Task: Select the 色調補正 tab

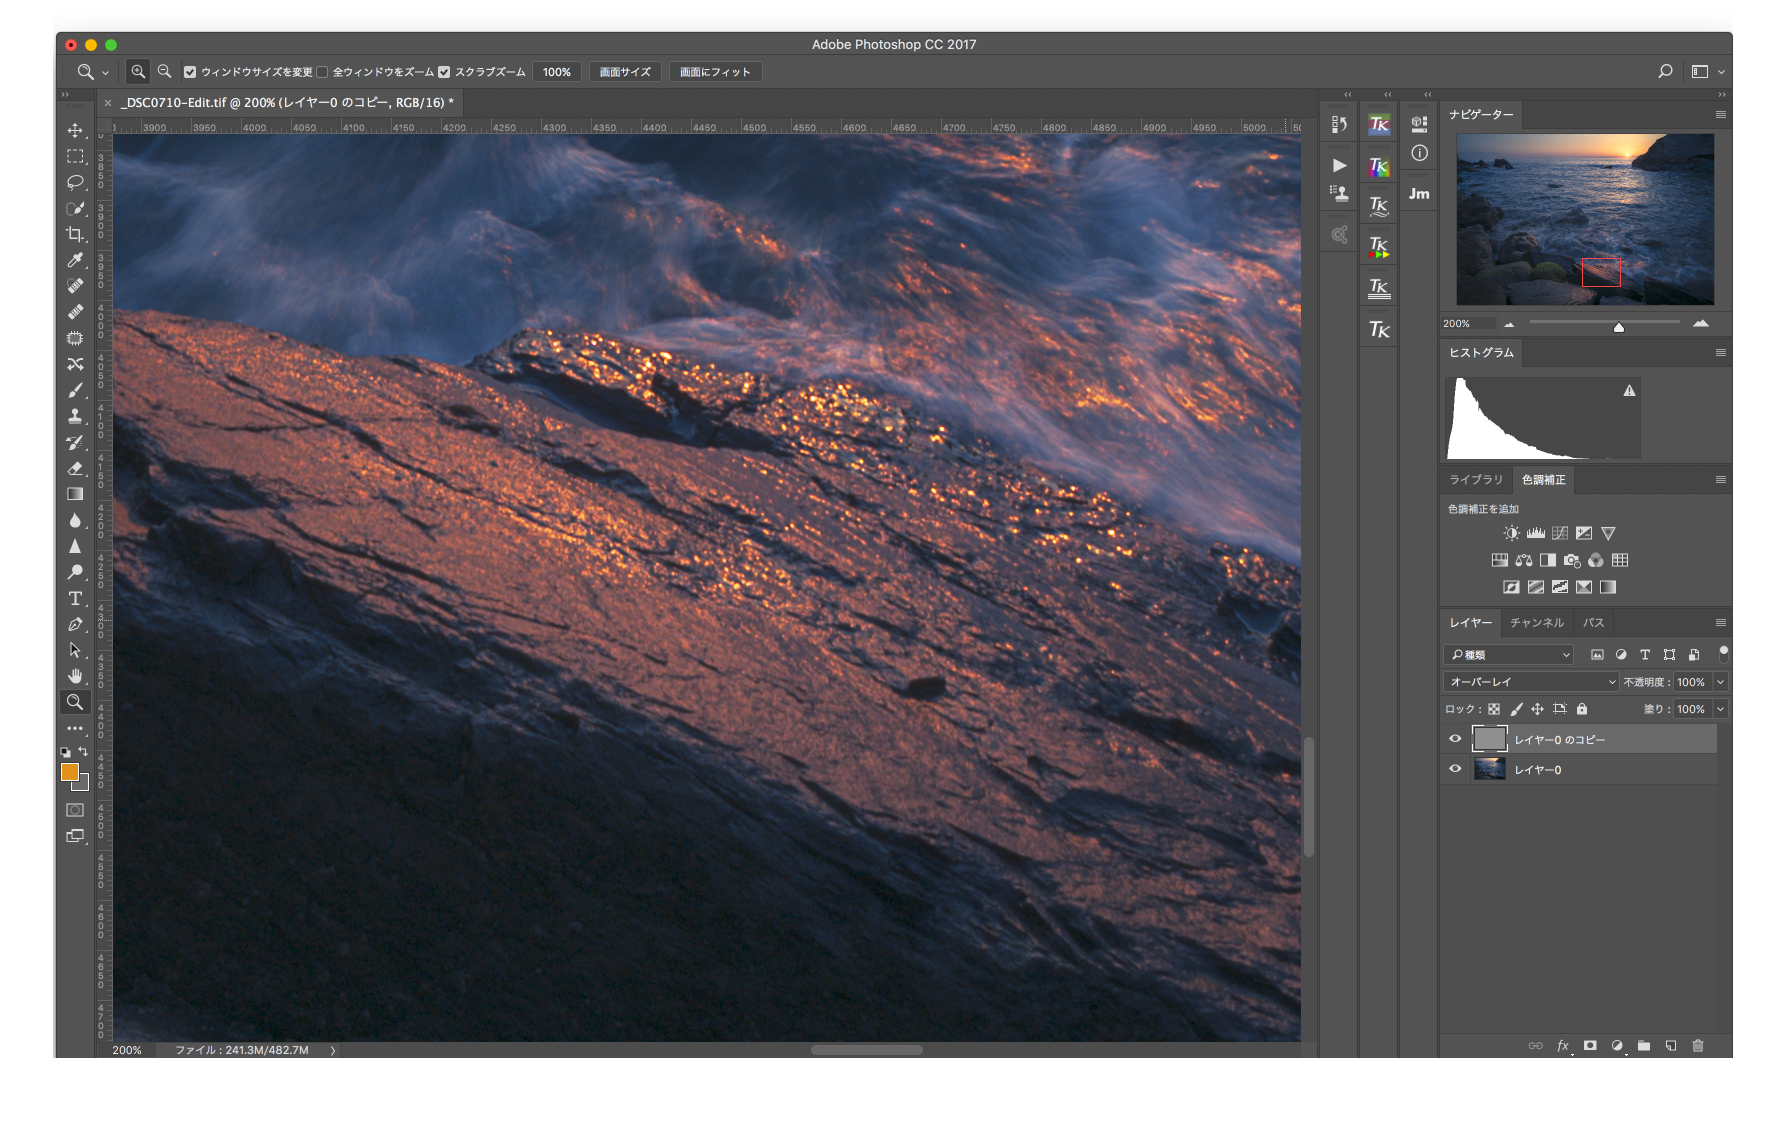Action: [1543, 480]
